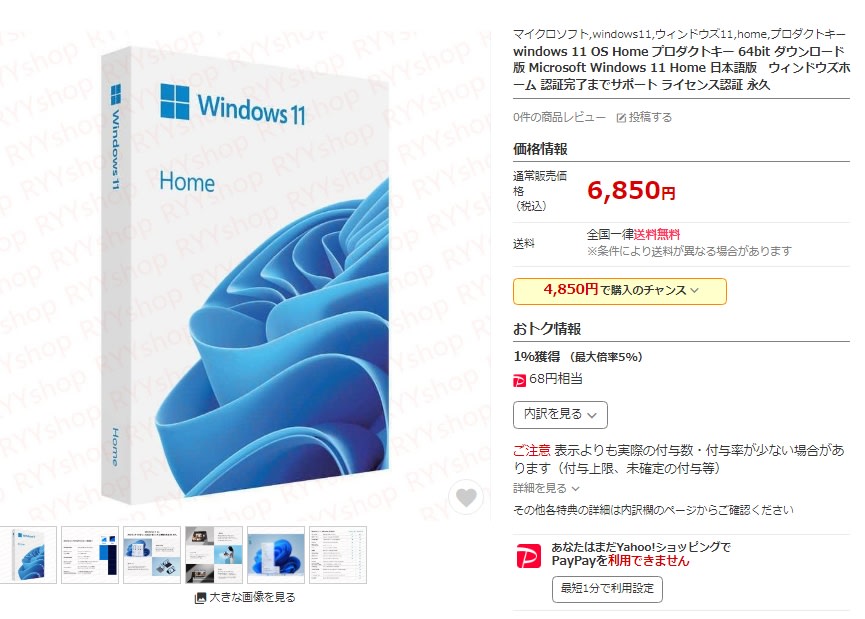
Task: Open 0件の商品レビュー link
Action: [x=559, y=118]
